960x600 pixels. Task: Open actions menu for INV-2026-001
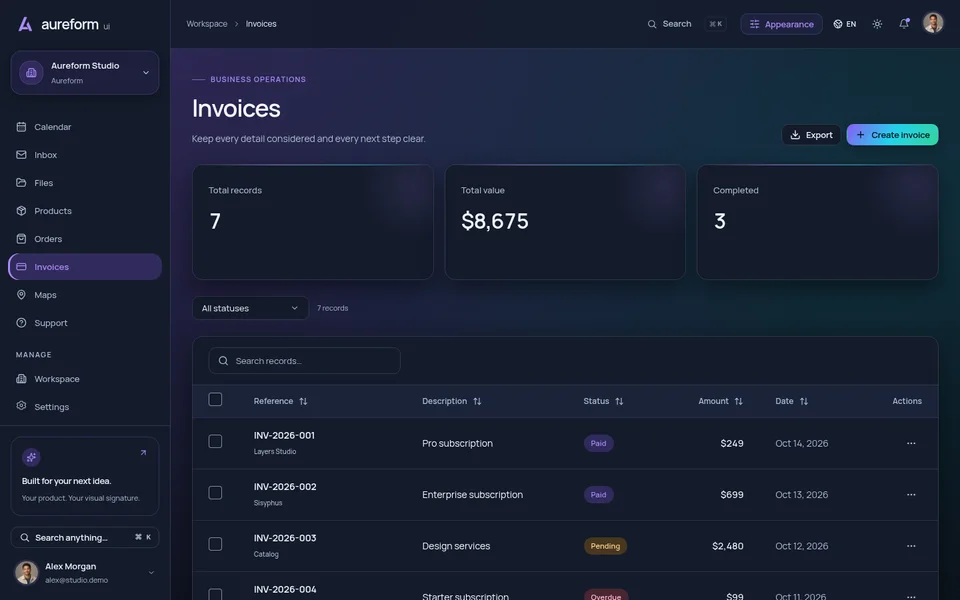click(x=911, y=443)
